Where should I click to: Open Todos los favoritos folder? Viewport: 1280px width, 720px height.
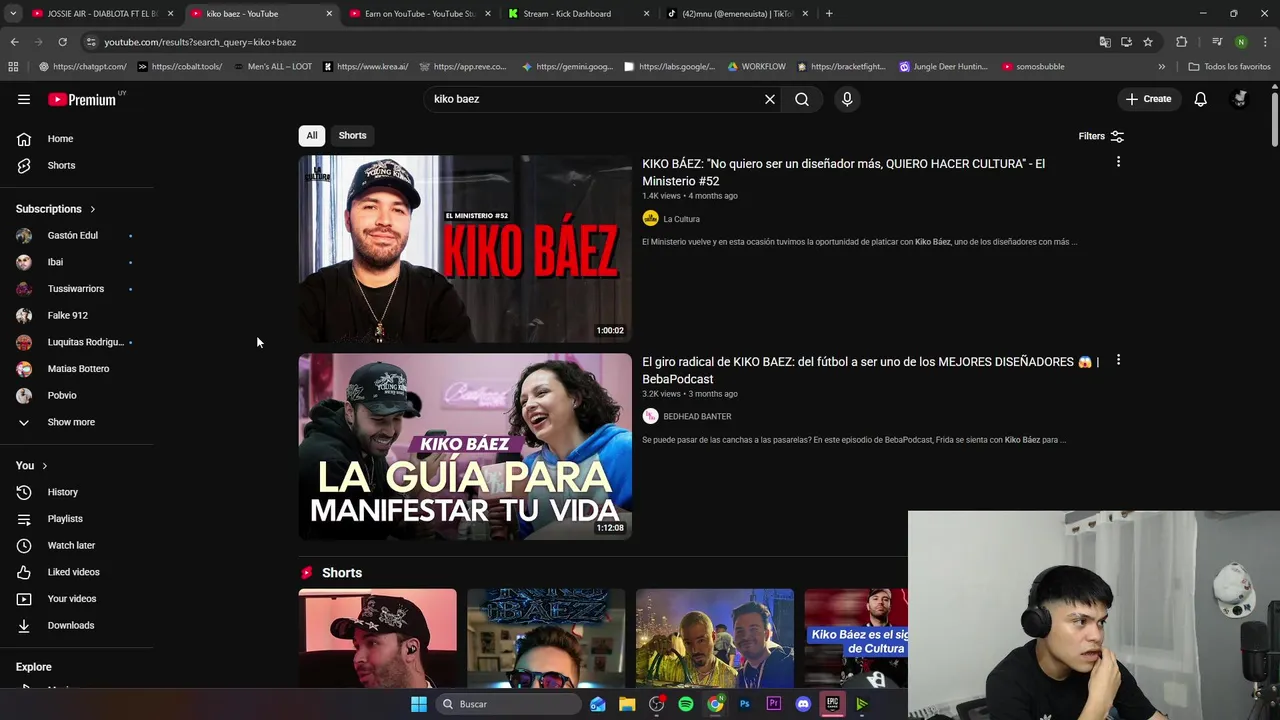[x=1229, y=67]
